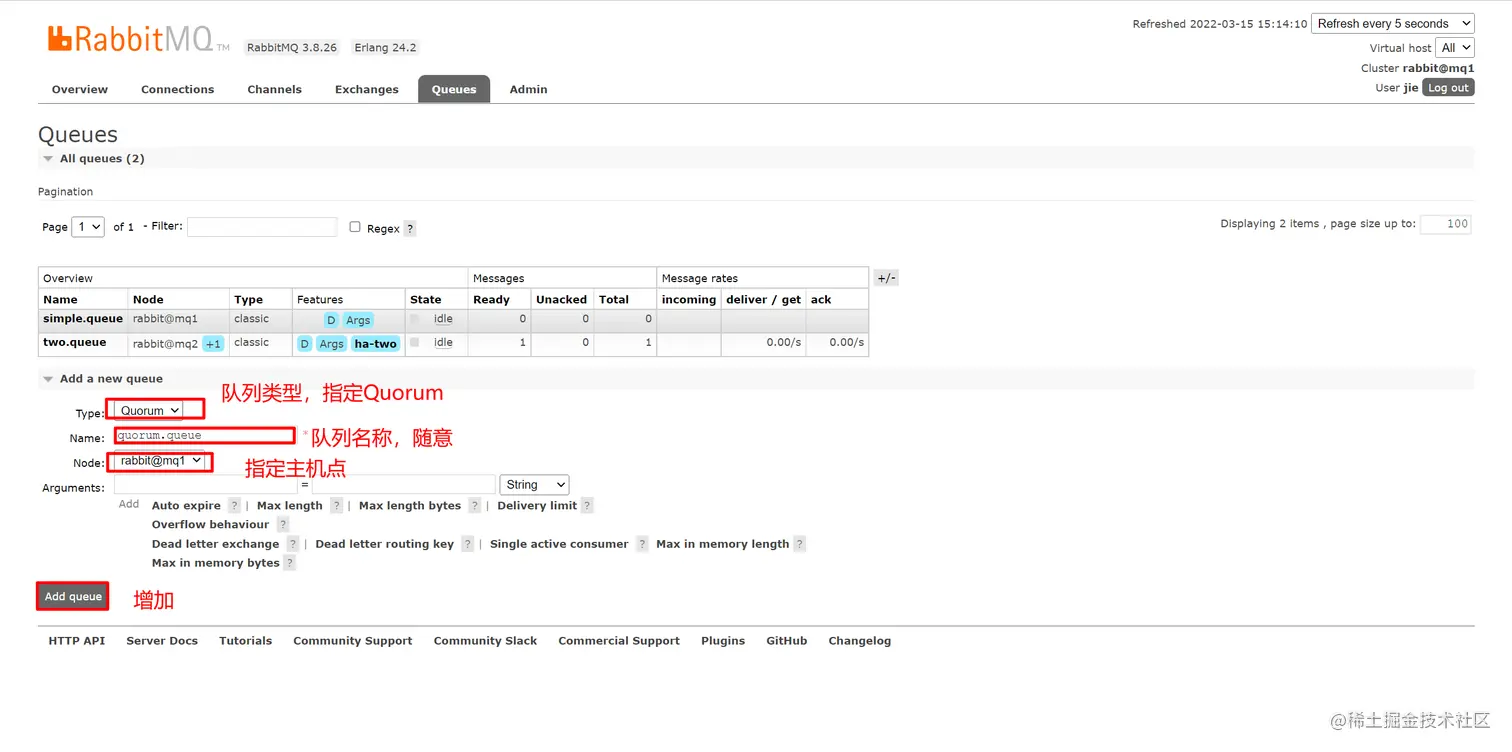This screenshot has width=1512, height=752.
Task: Go to the Admin tab
Action: pos(528,89)
